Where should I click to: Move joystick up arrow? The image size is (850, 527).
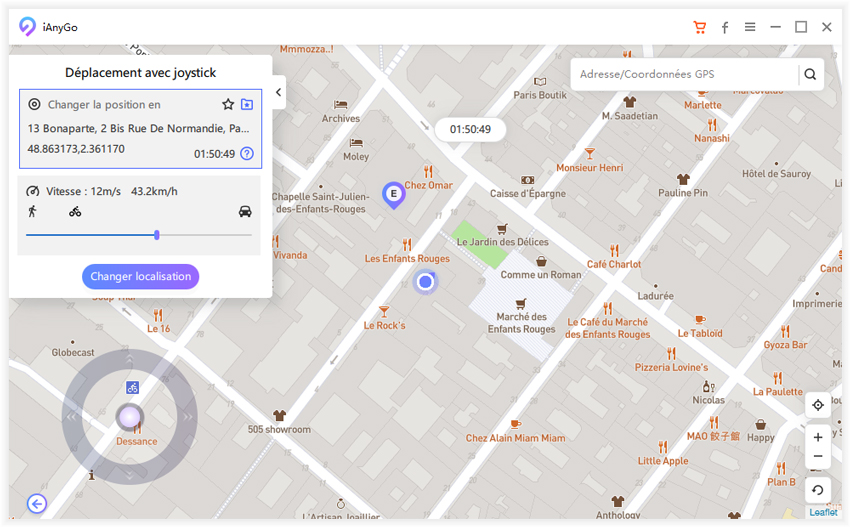pos(129,359)
